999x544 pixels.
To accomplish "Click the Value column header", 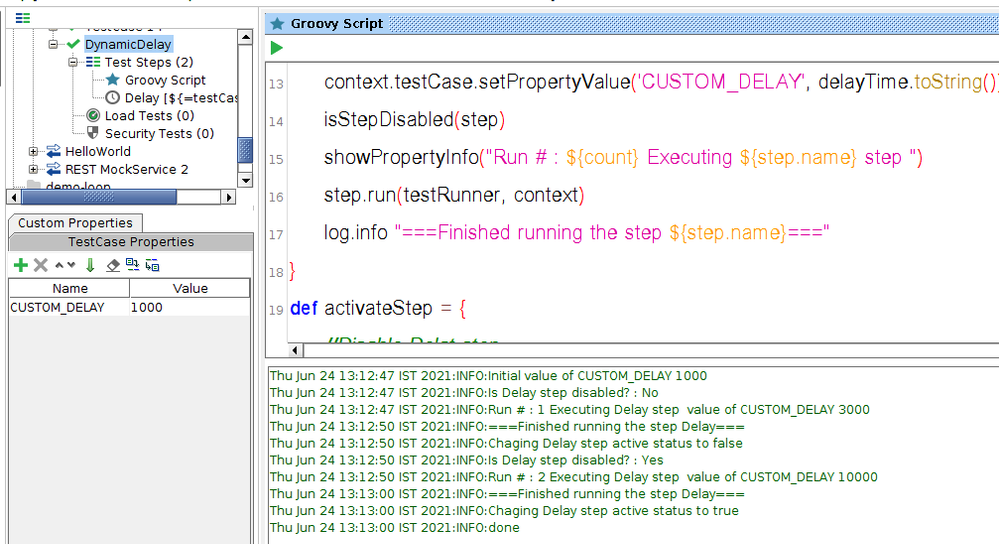I will click(190, 288).
